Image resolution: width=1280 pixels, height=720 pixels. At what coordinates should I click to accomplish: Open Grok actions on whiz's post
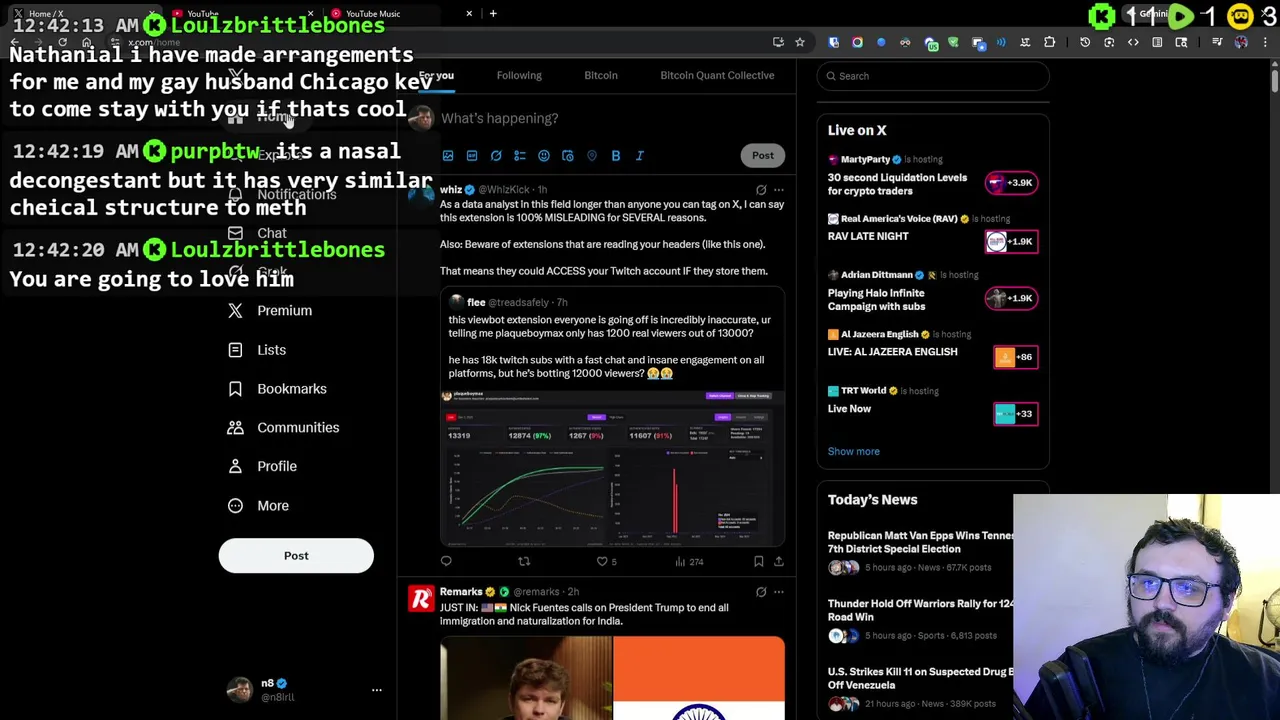pyautogui.click(x=761, y=190)
